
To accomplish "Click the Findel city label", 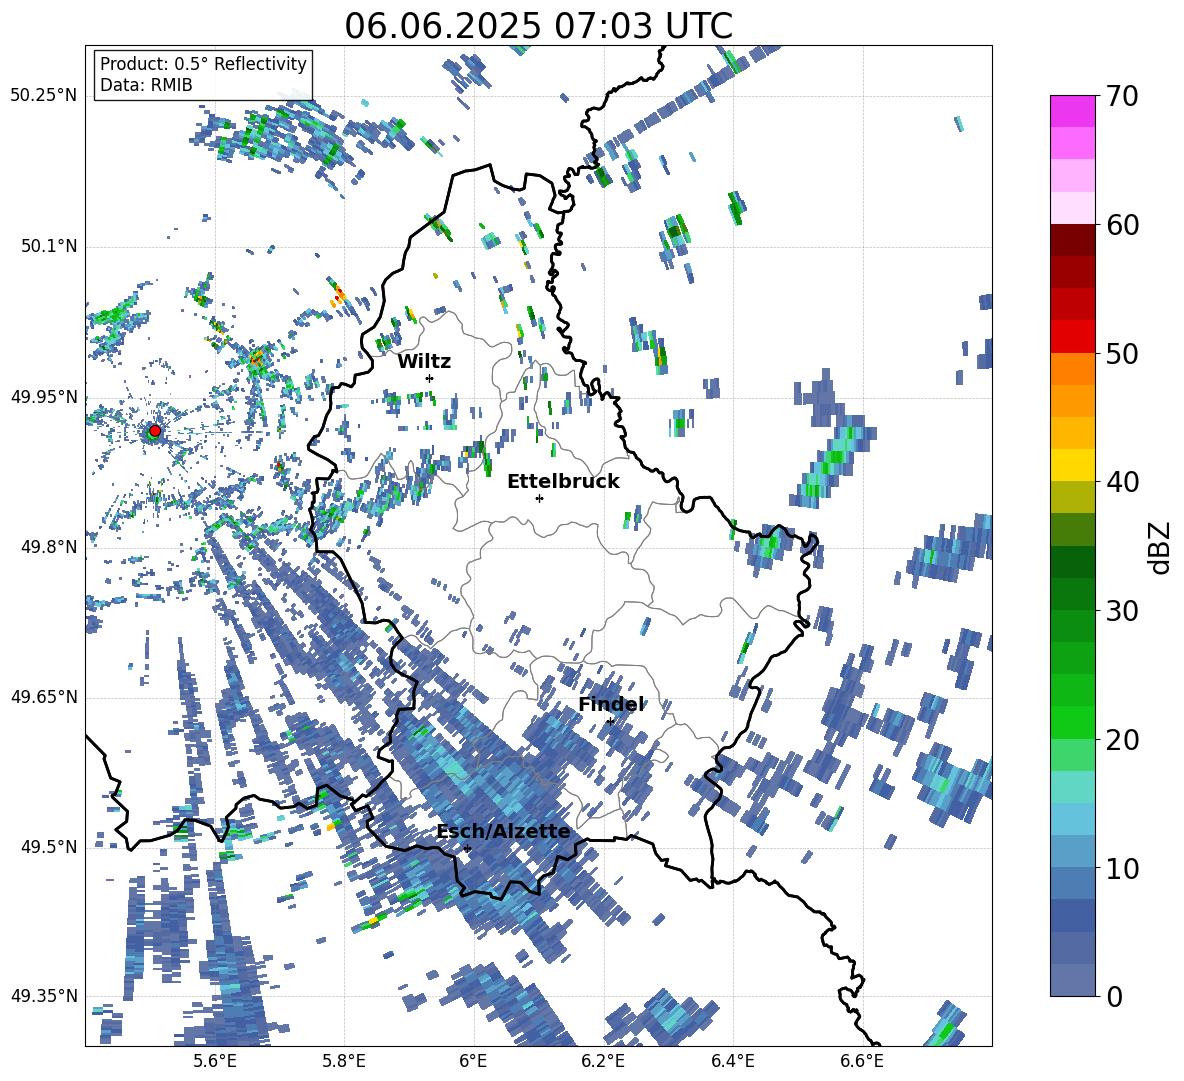I will click(611, 704).
